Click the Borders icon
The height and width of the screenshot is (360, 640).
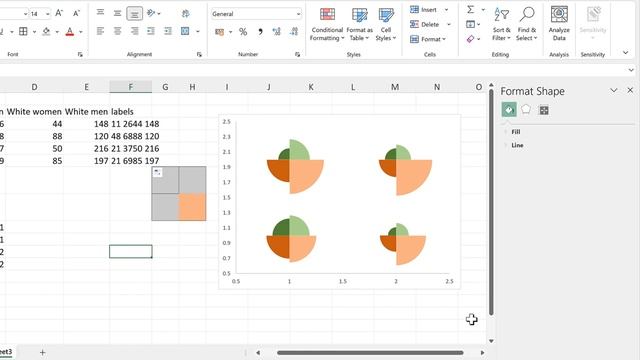click(x=23, y=31)
